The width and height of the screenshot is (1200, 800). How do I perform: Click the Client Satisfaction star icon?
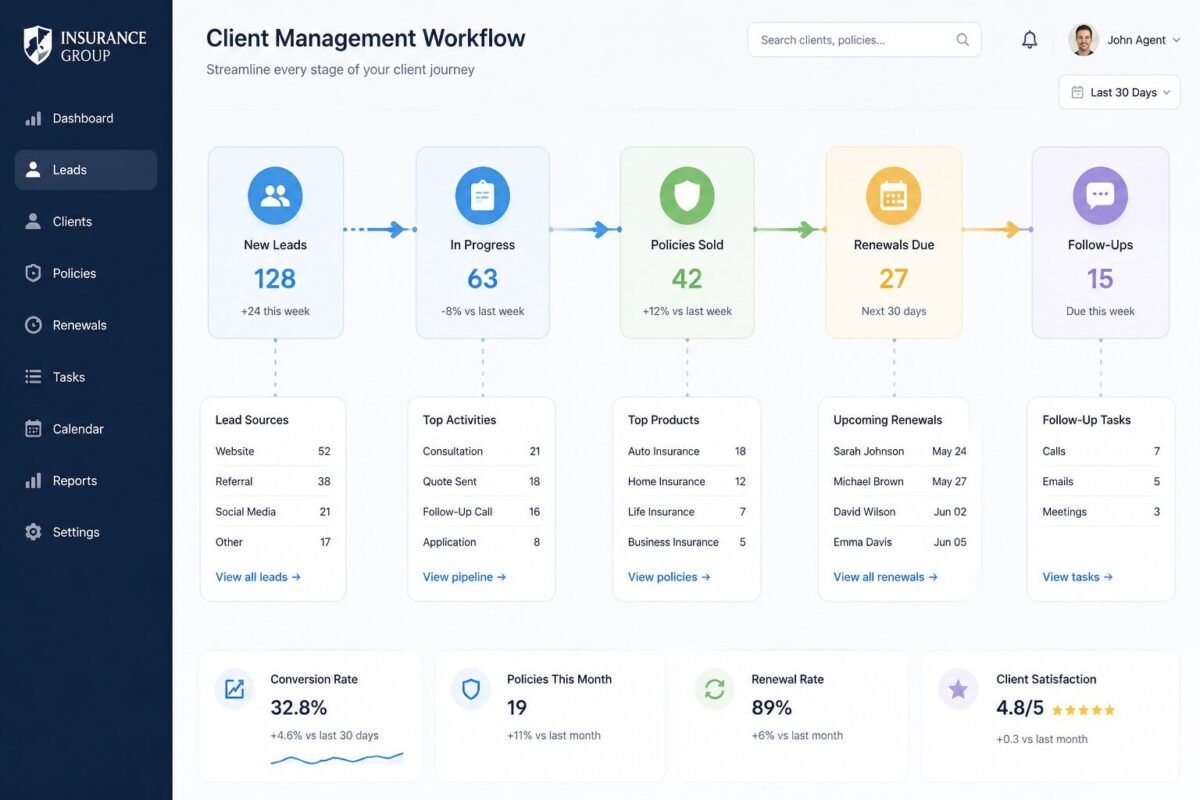tap(958, 689)
